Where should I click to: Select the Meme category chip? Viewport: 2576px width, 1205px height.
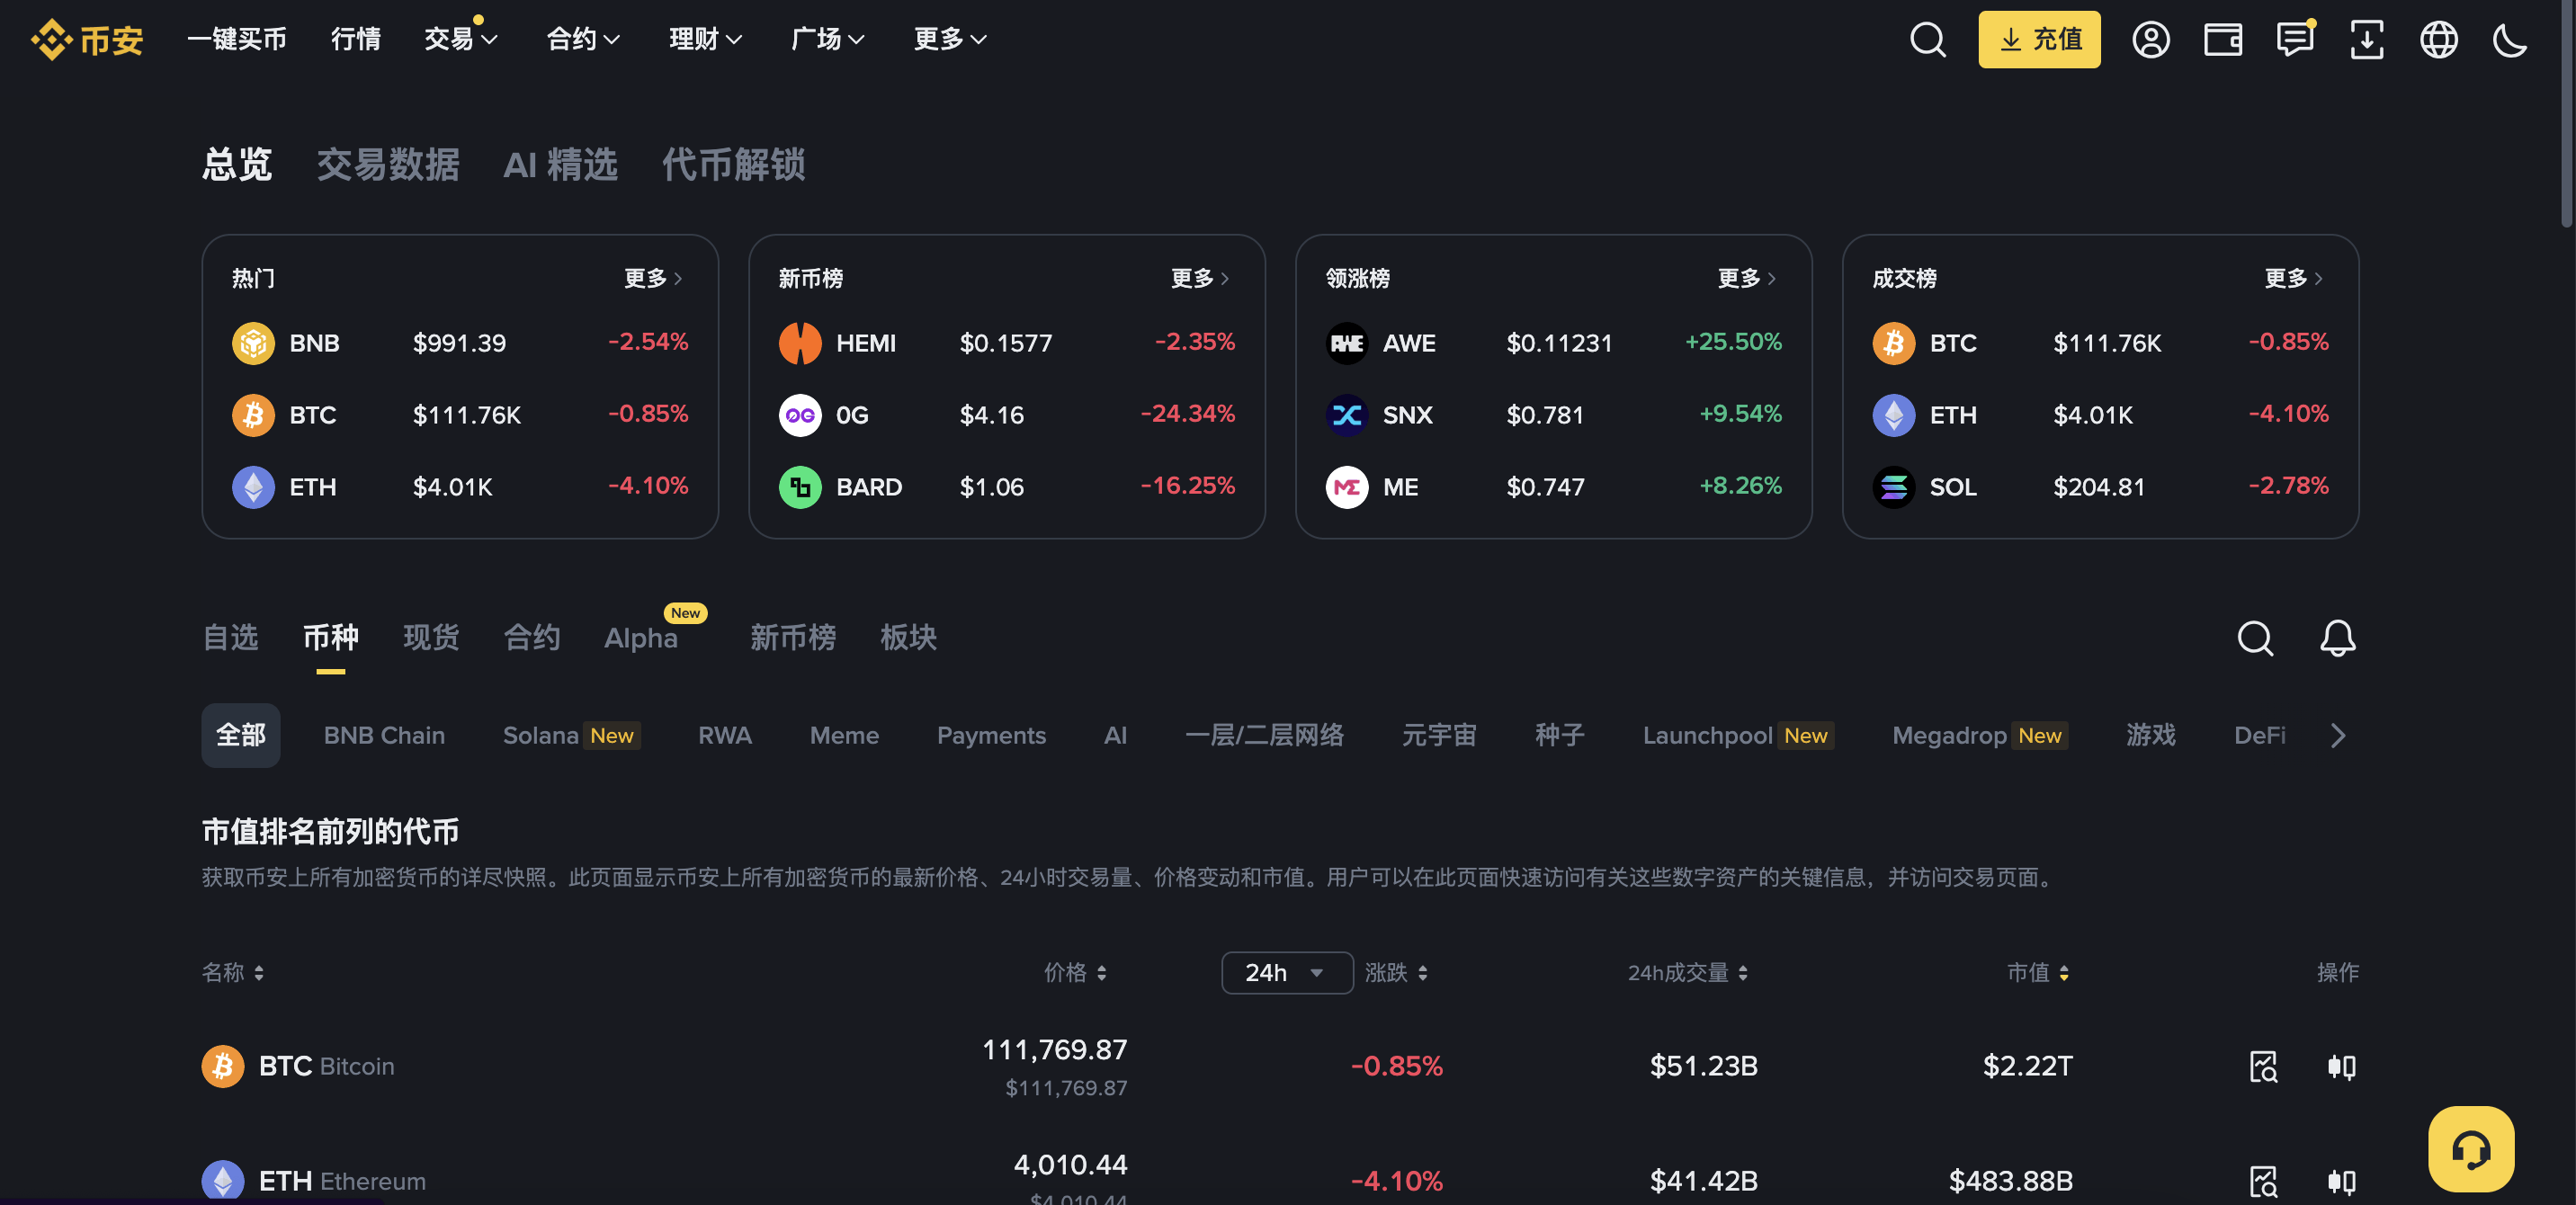tap(844, 735)
